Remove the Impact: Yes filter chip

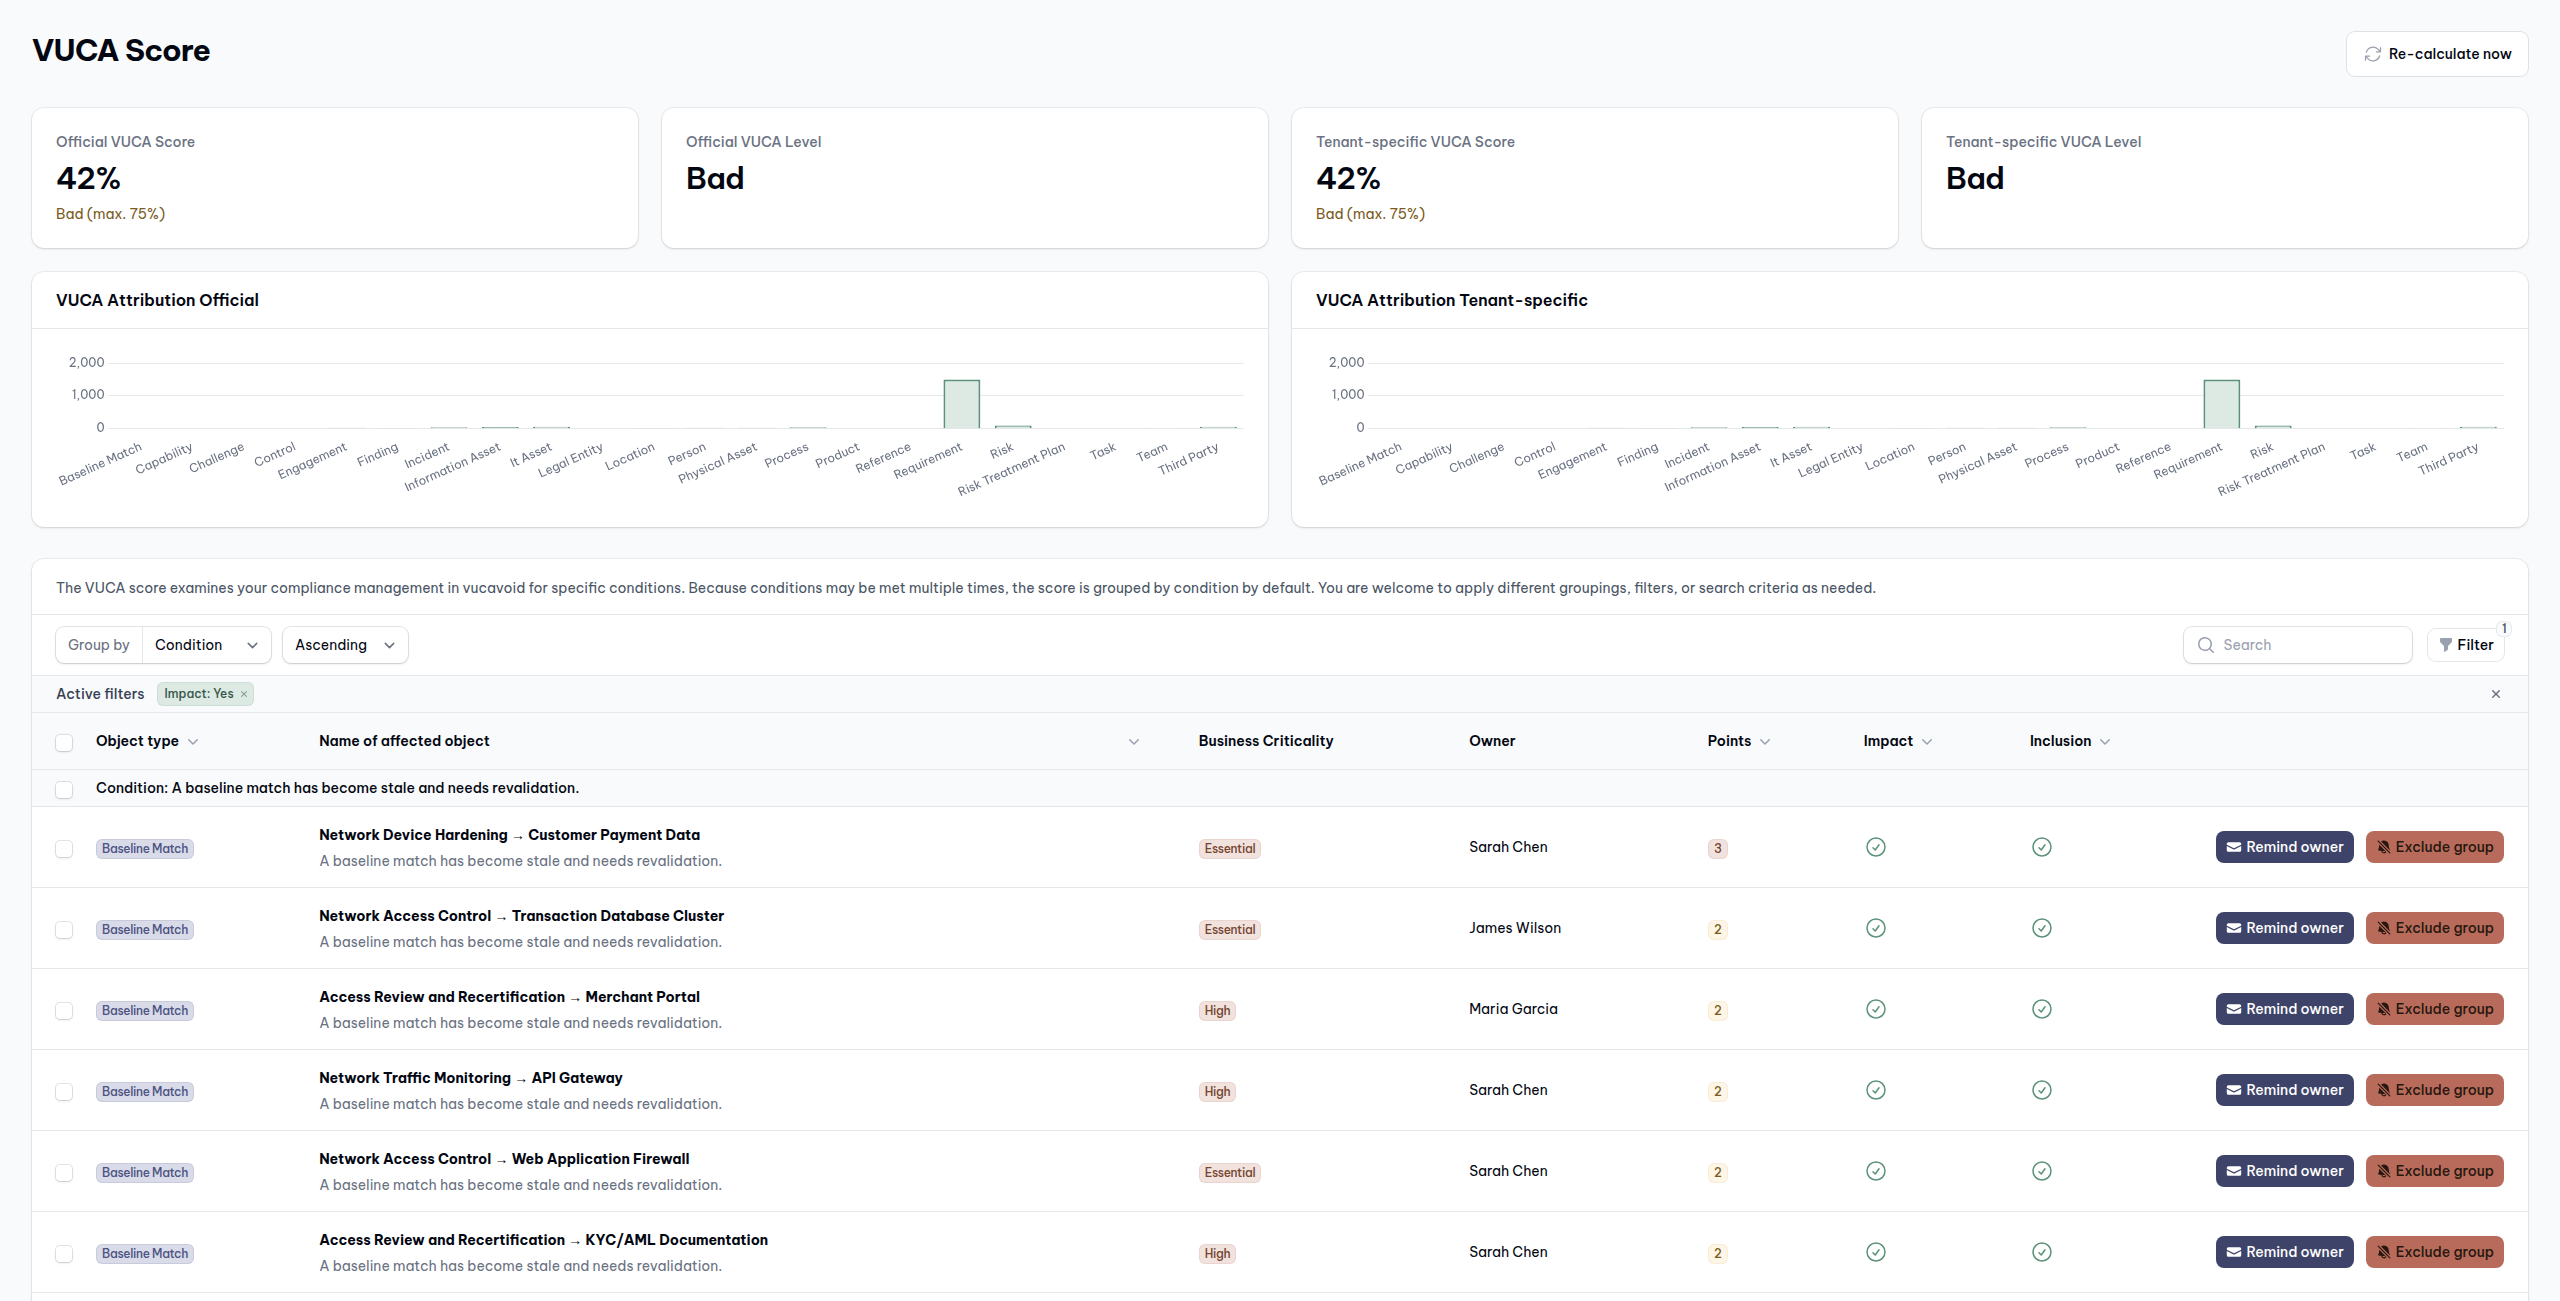click(243, 694)
